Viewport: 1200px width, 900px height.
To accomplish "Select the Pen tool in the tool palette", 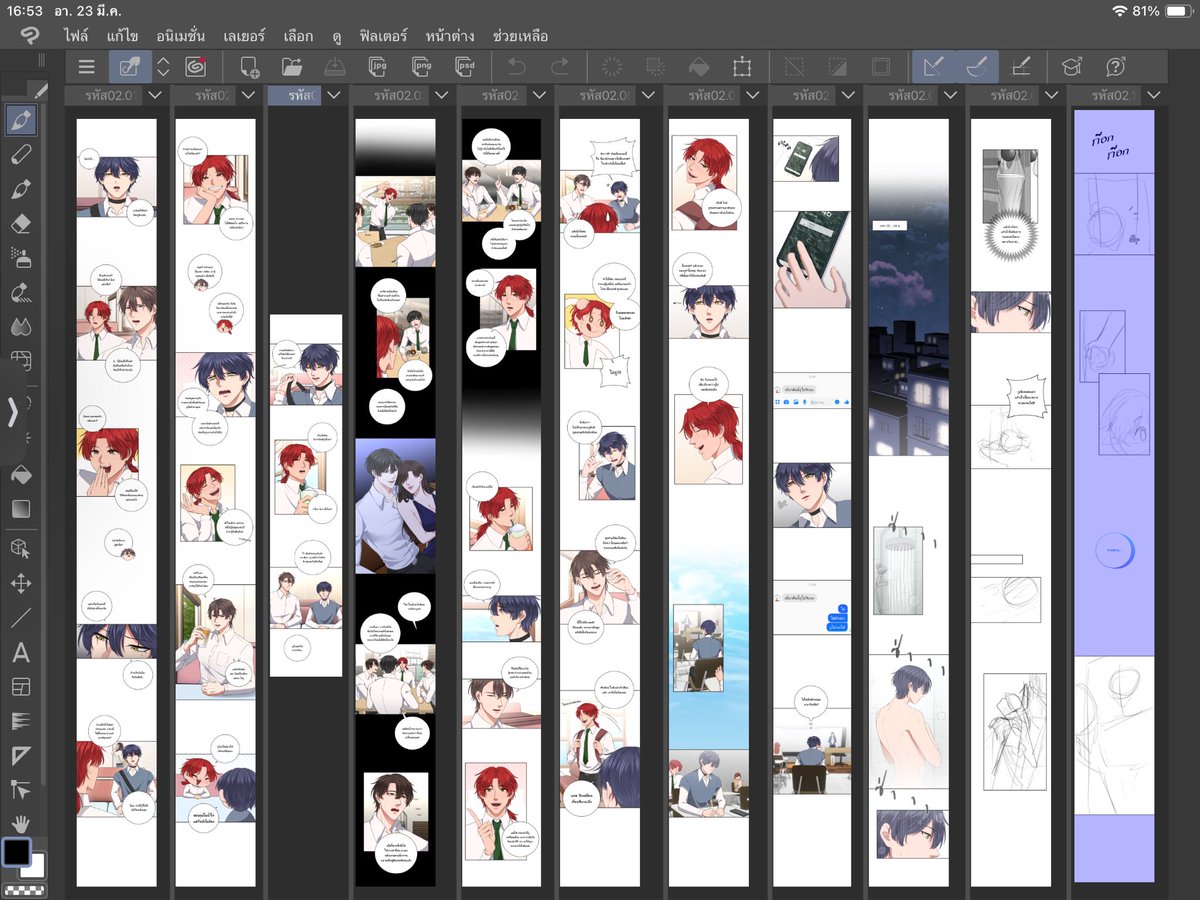I will point(21,122).
